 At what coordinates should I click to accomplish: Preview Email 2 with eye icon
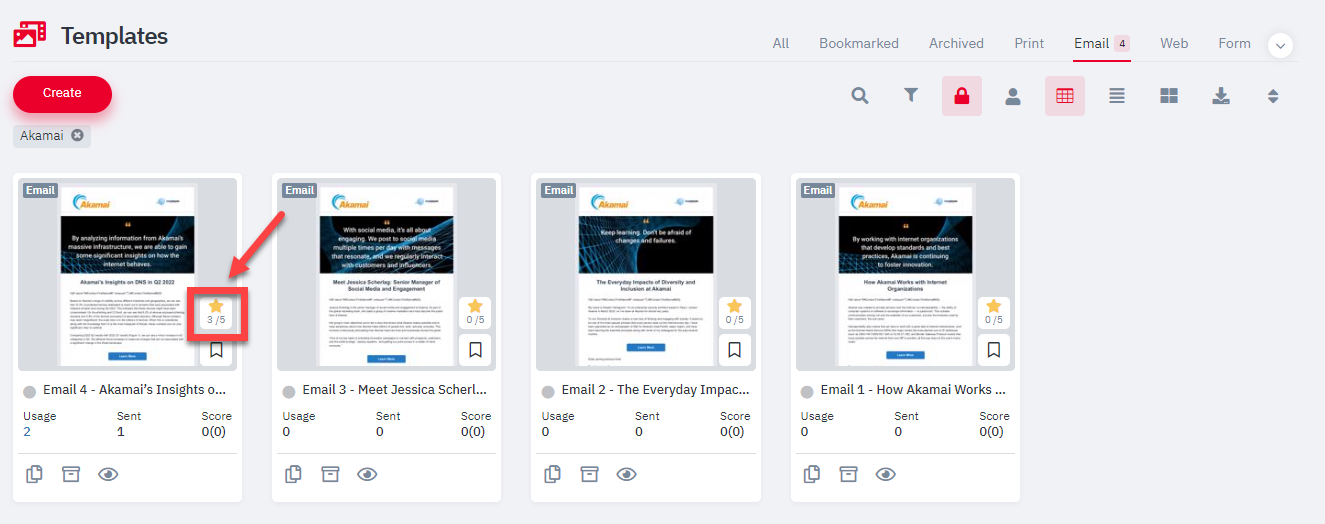(626, 474)
